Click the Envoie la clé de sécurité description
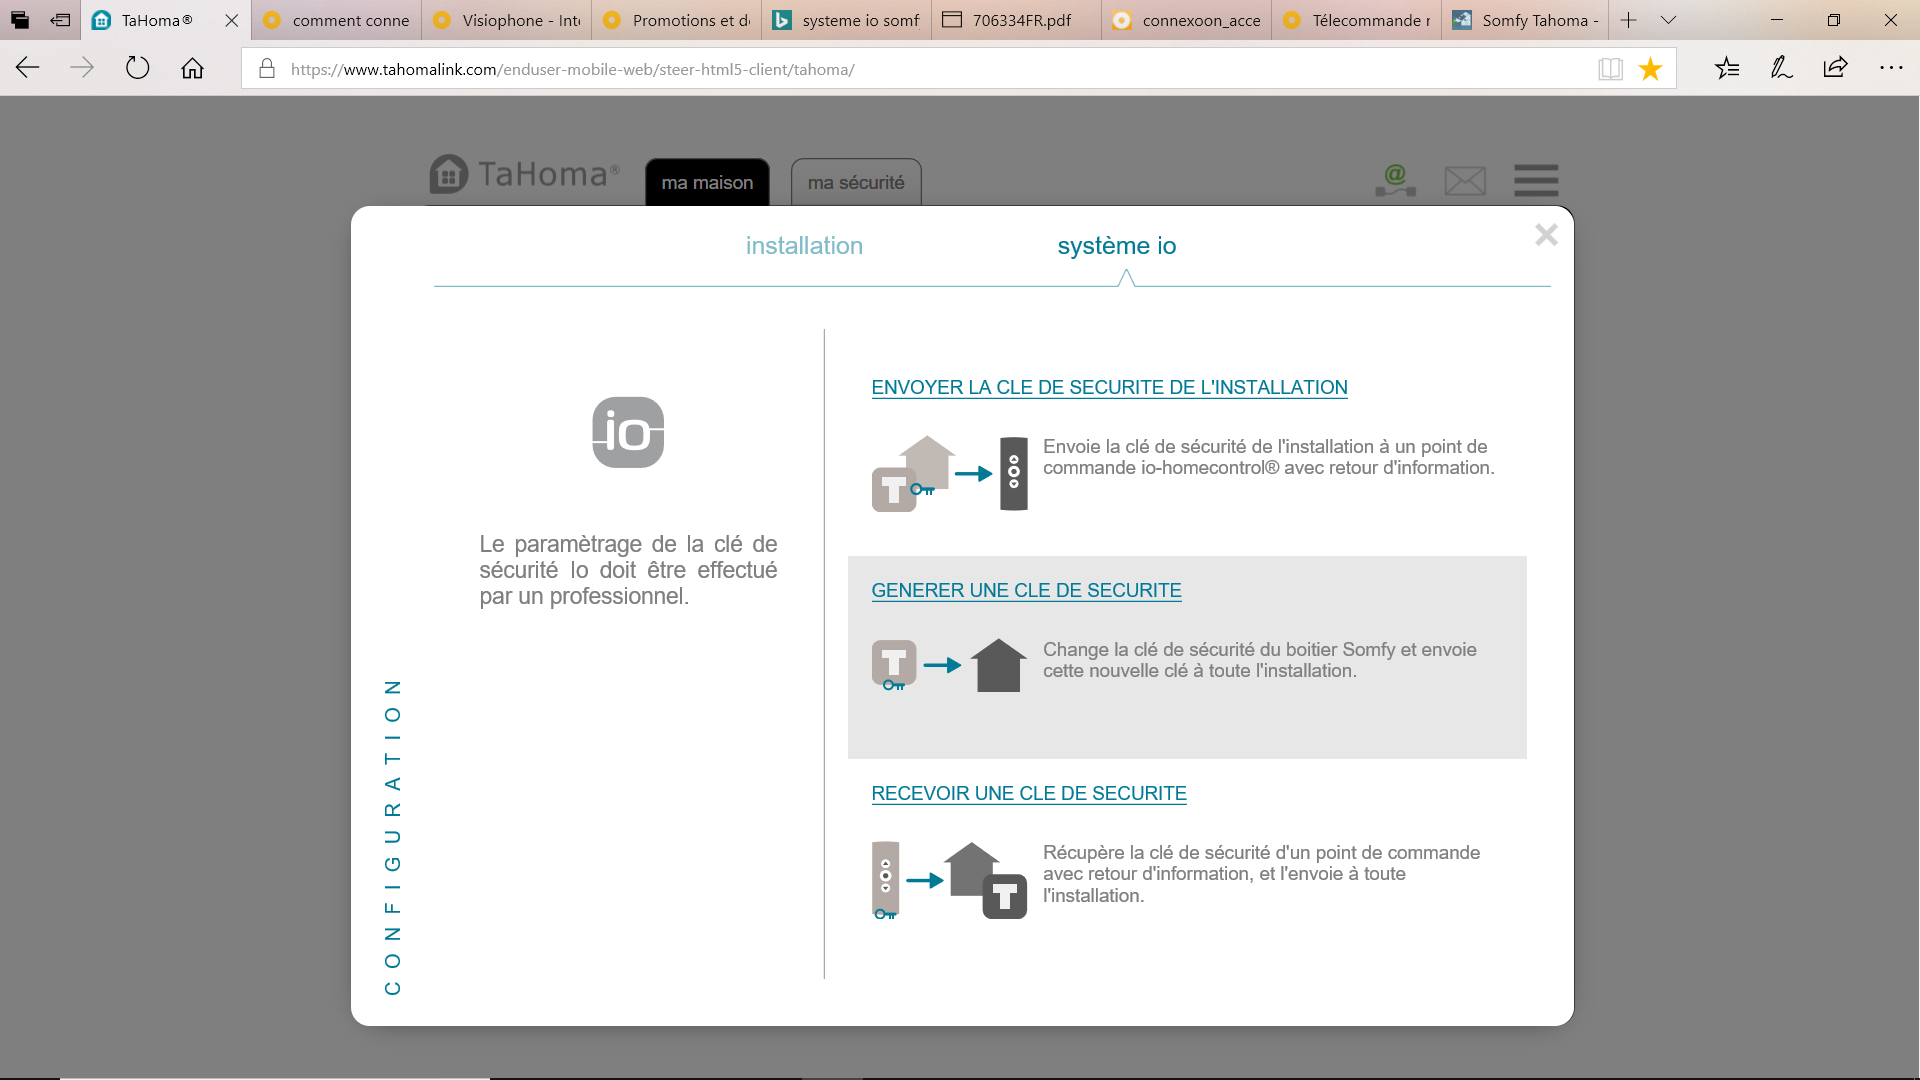 tap(1268, 457)
